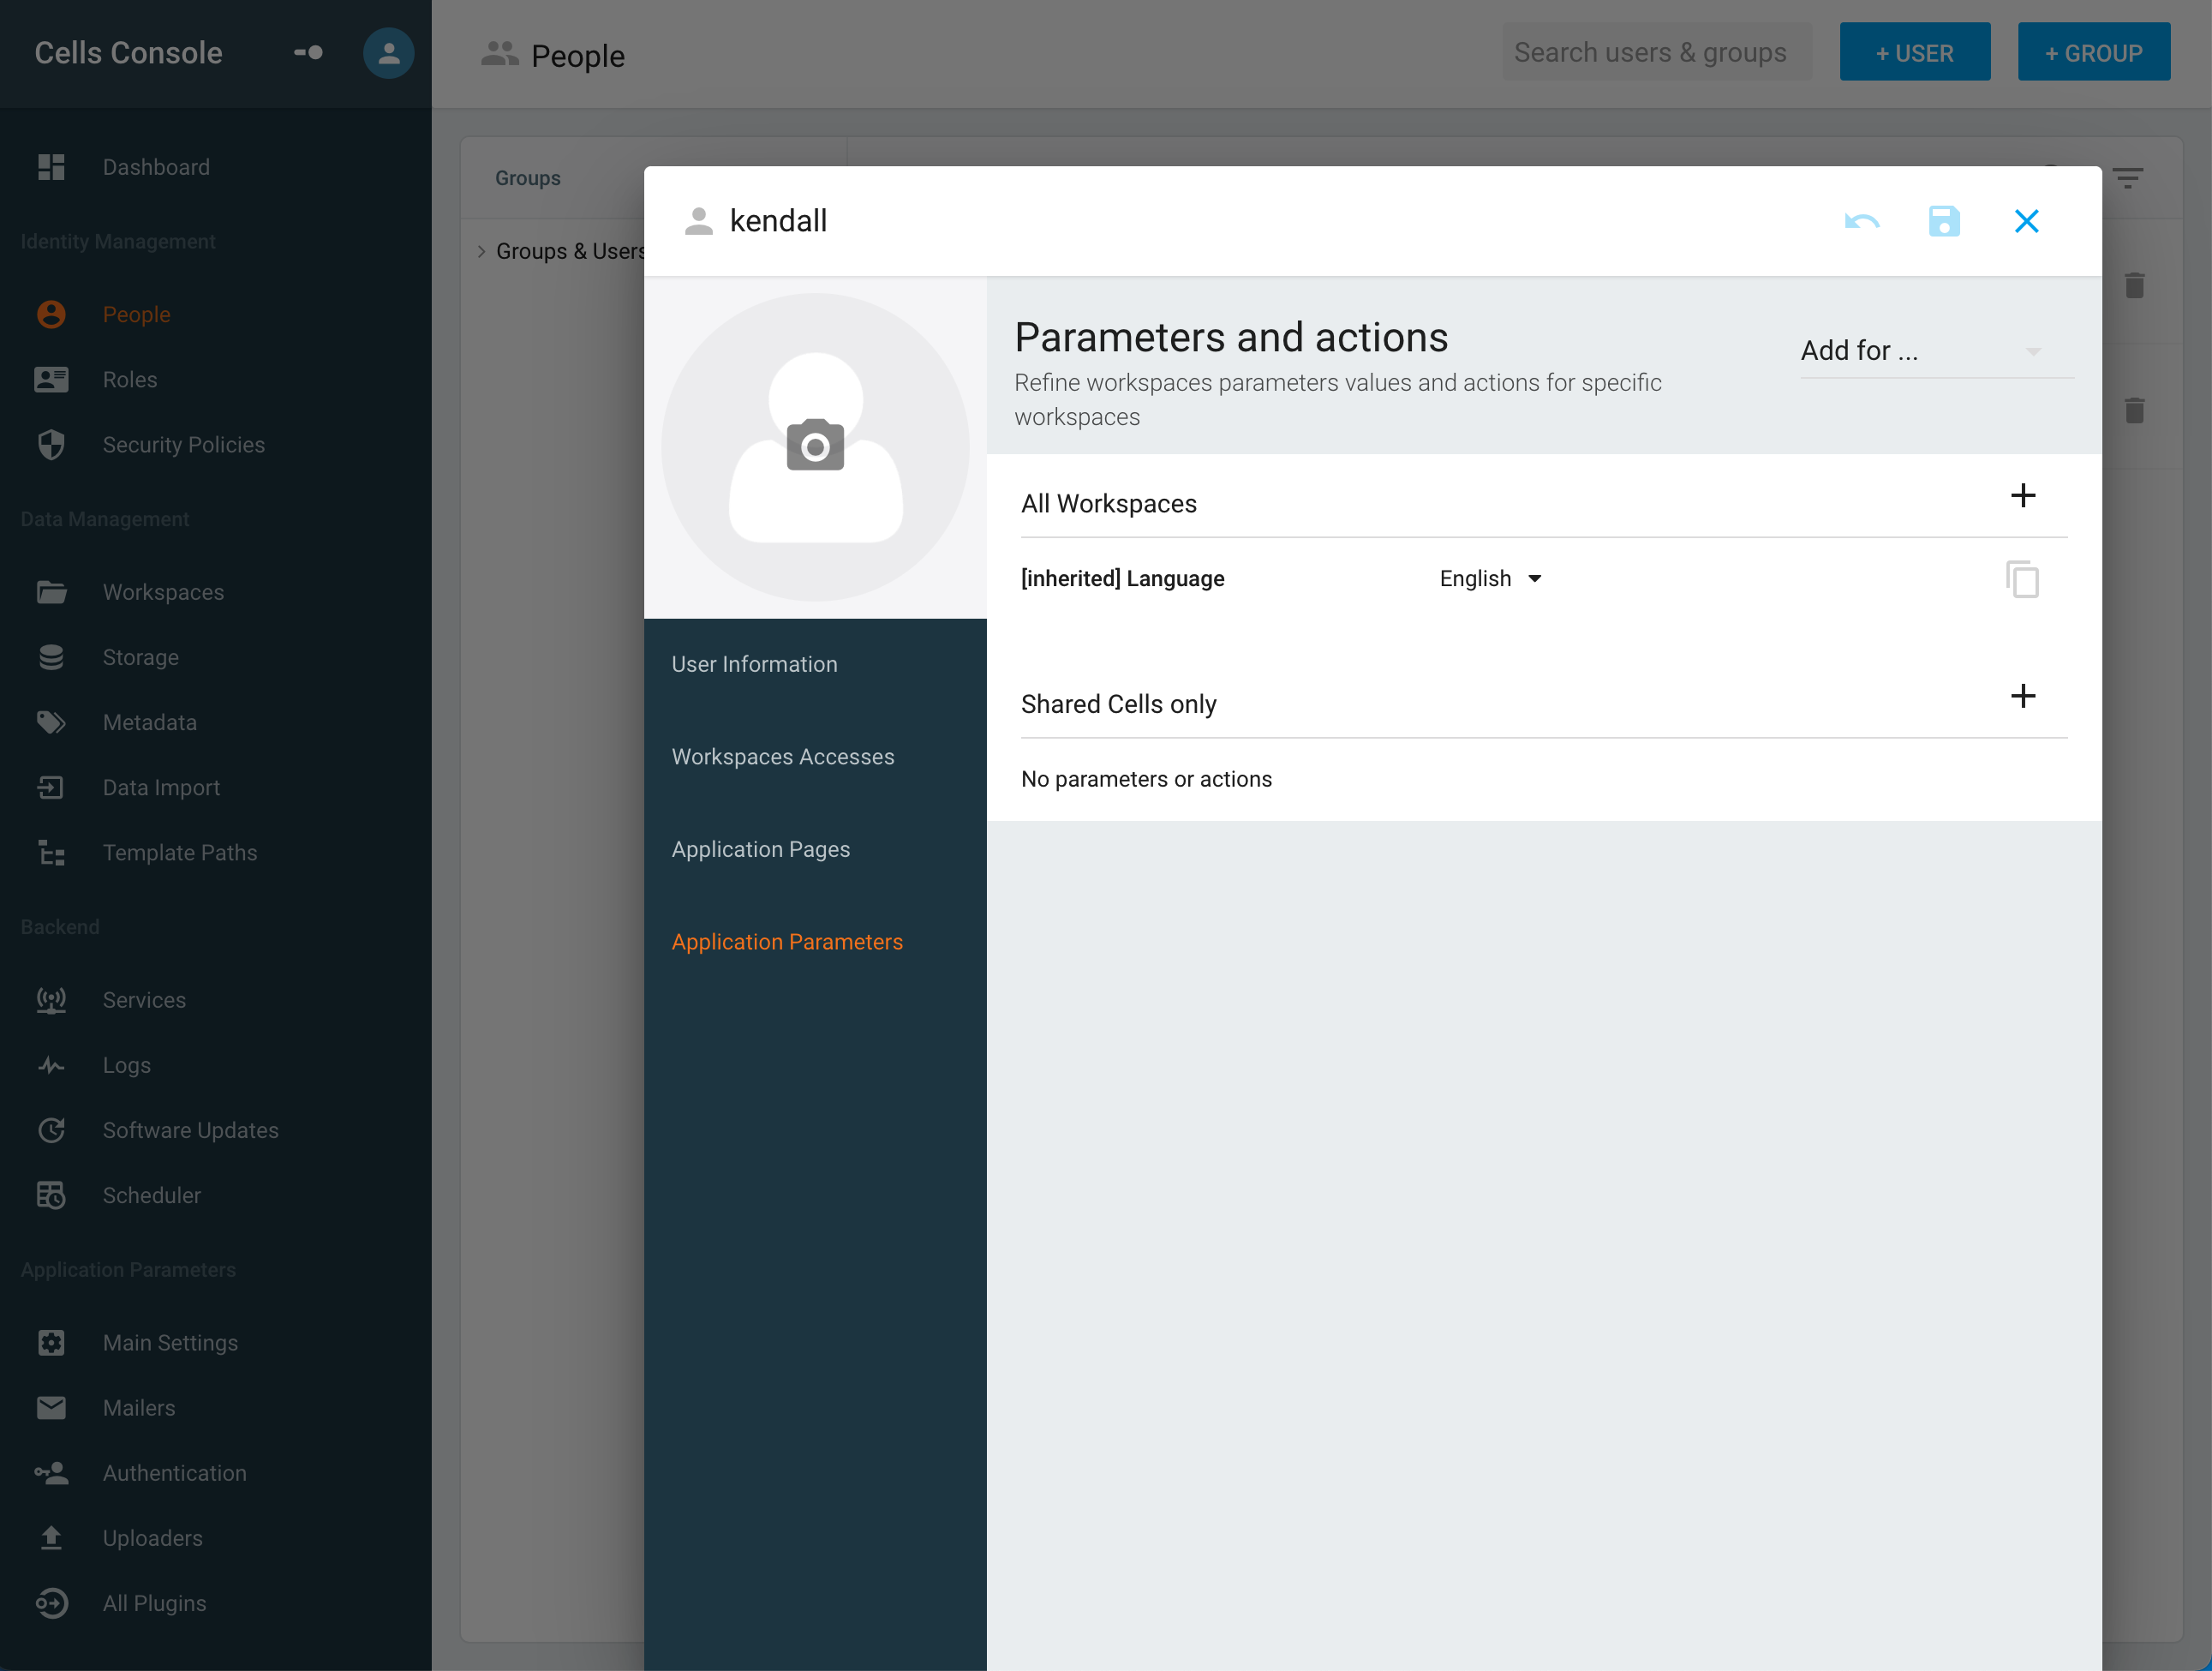Add parameter to All Workspaces with plus

click(x=2022, y=496)
